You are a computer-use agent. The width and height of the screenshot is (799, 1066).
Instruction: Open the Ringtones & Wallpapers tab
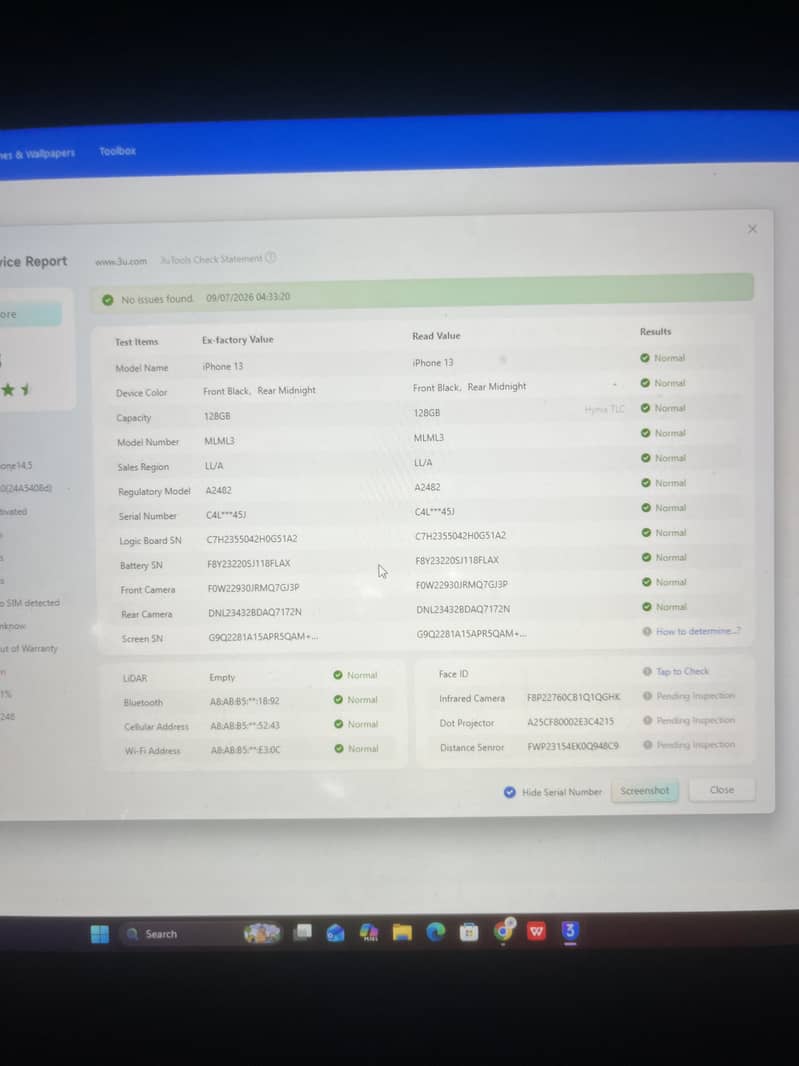point(37,154)
